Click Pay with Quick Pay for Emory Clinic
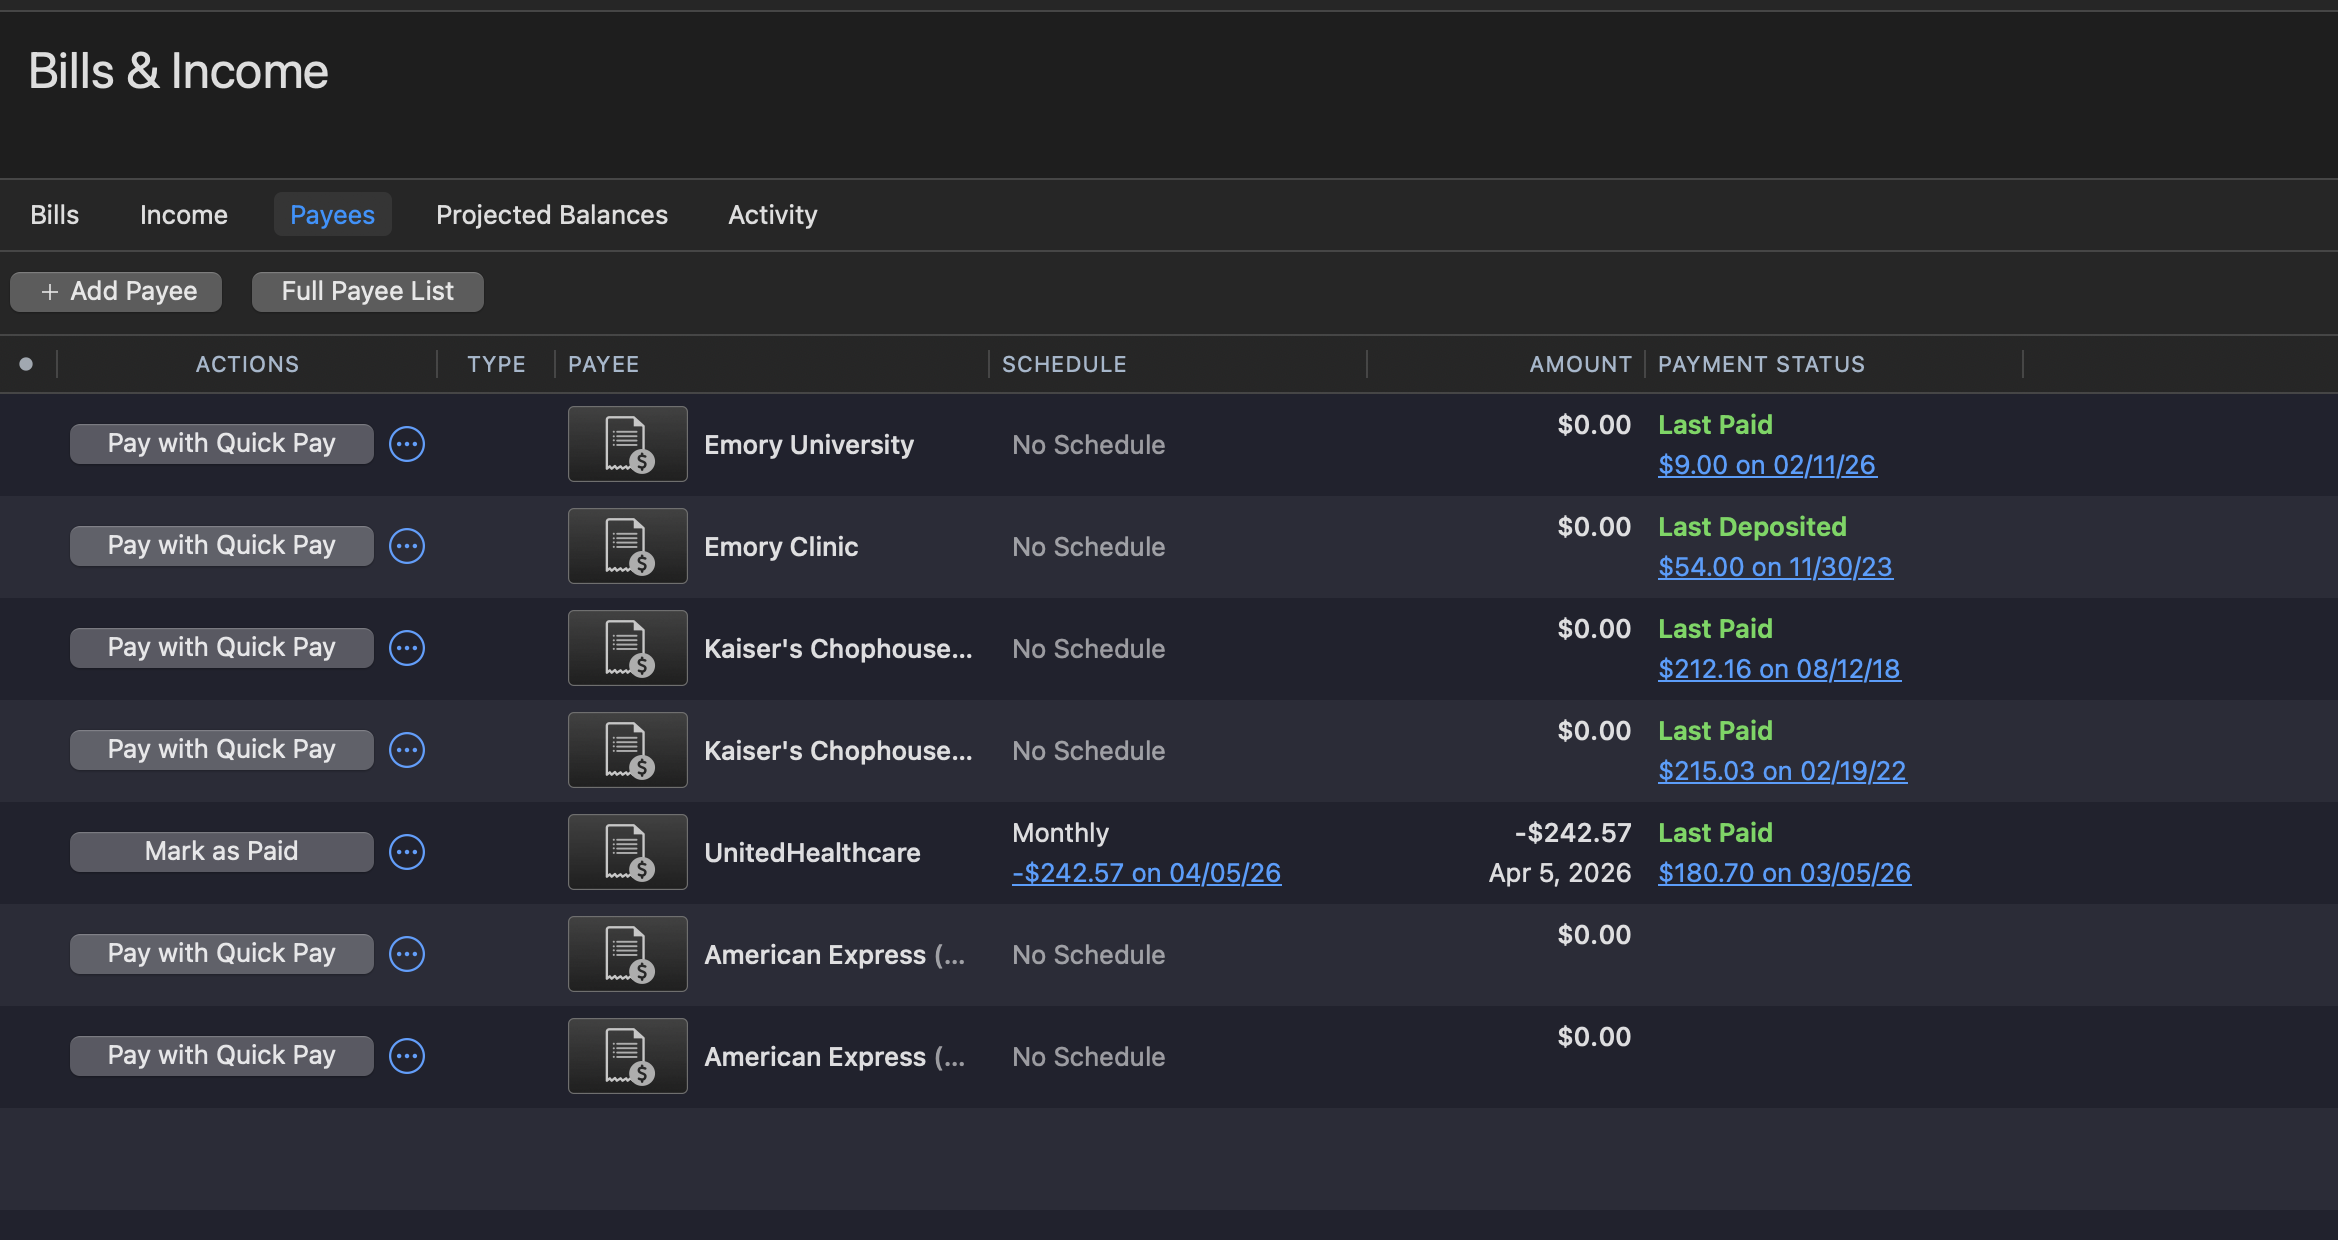 click(221, 546)
